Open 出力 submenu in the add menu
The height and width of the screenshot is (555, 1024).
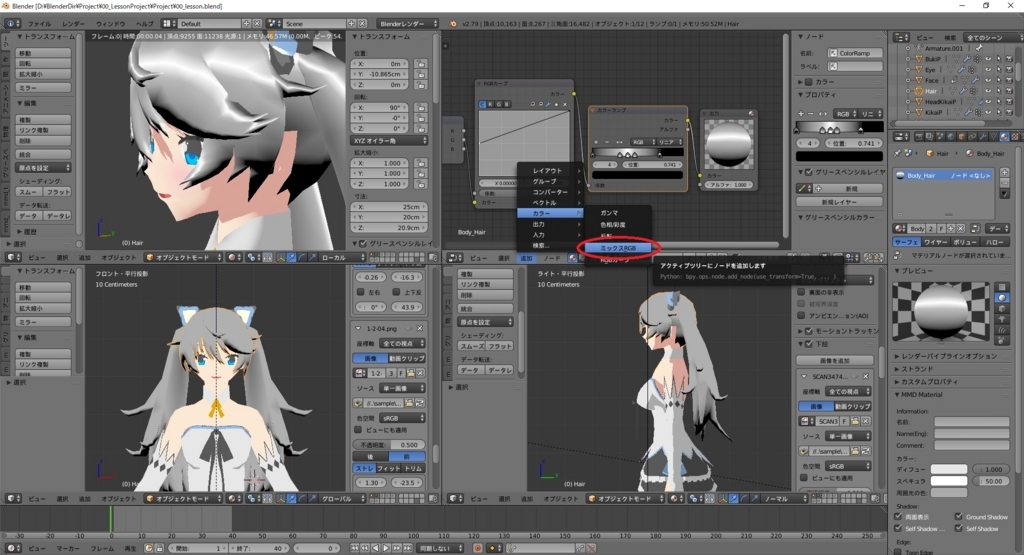pos(550,224)
